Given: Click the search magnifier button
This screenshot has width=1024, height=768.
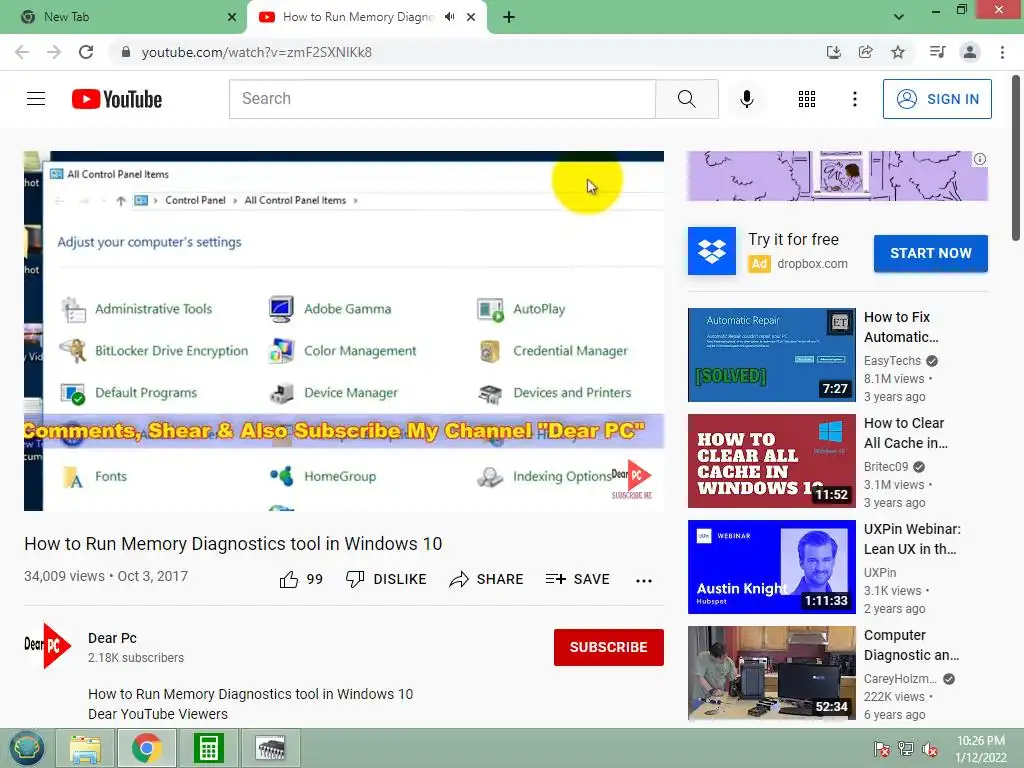Looking at the screenshot, I should 686,99.
